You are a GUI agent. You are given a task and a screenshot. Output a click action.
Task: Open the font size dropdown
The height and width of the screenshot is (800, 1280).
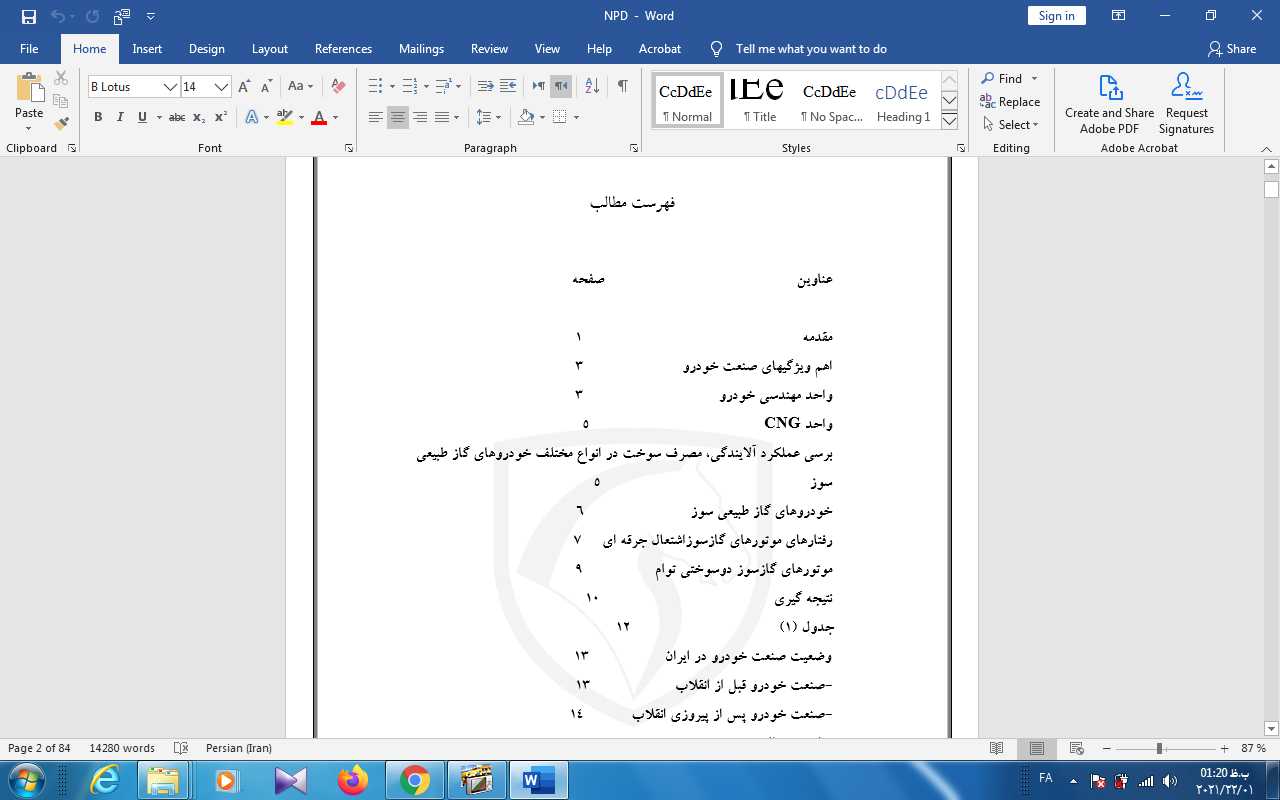pos(221,87)
